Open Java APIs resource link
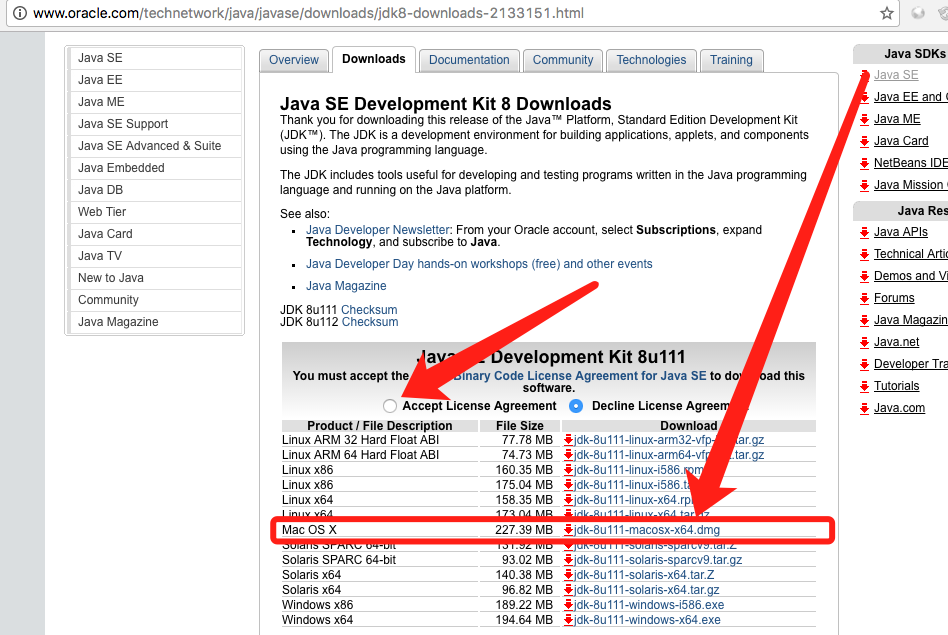Screen dimensions: 948x635 click(x=901, y=232)
